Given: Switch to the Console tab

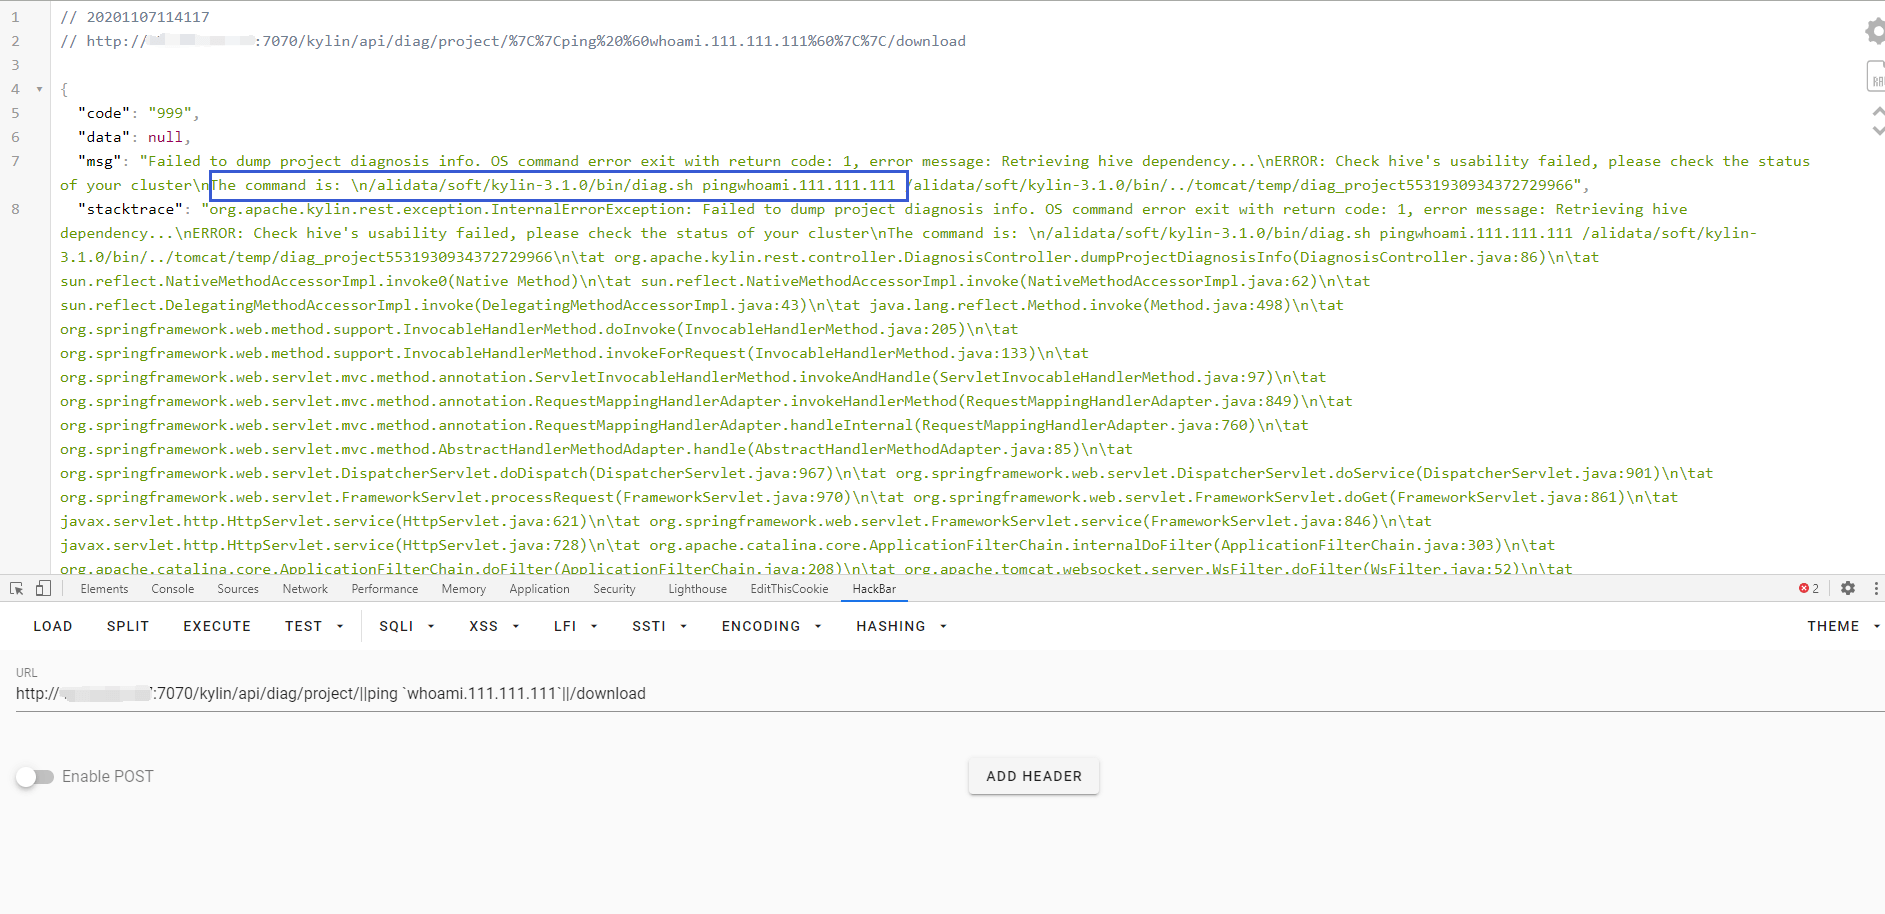Looking at the screenshot, I should pos(173,589).
